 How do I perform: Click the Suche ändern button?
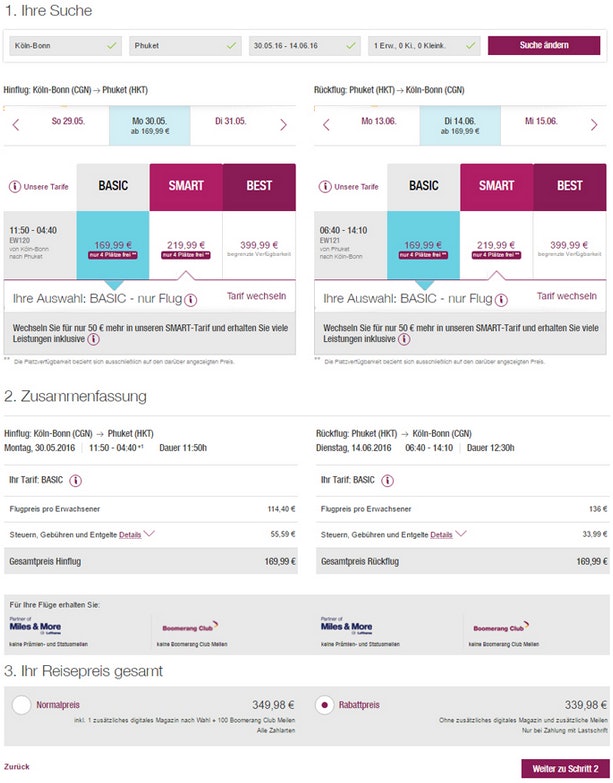pos(543,46)
